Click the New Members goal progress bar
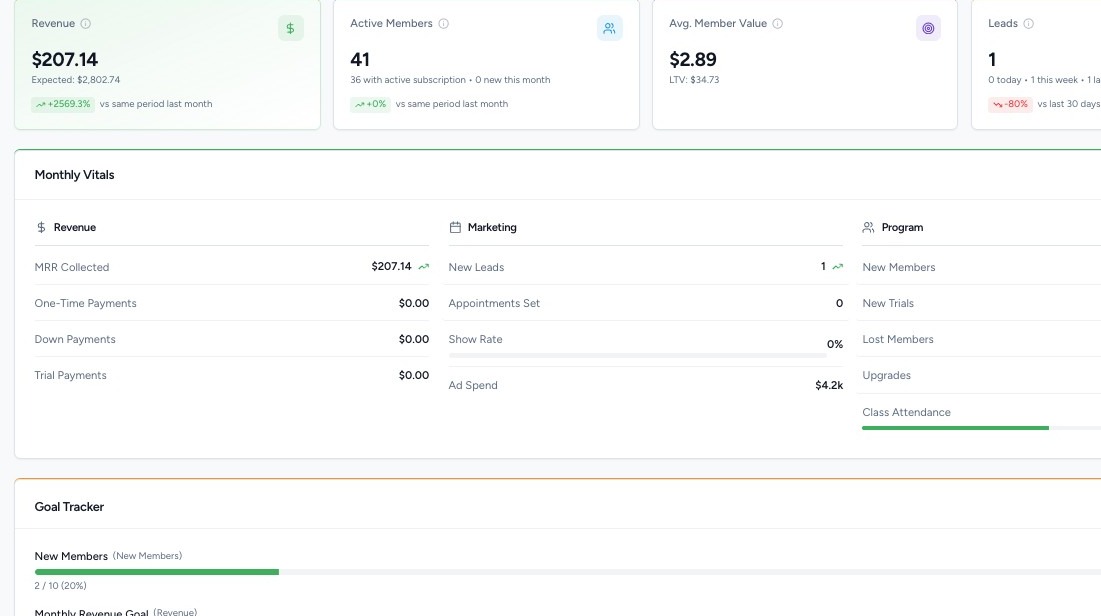The height and width of the screenshot is (616, 1101). 567,572
